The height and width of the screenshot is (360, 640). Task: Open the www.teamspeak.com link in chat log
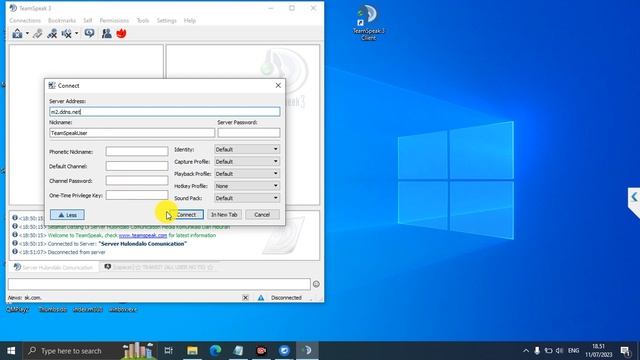143,236
